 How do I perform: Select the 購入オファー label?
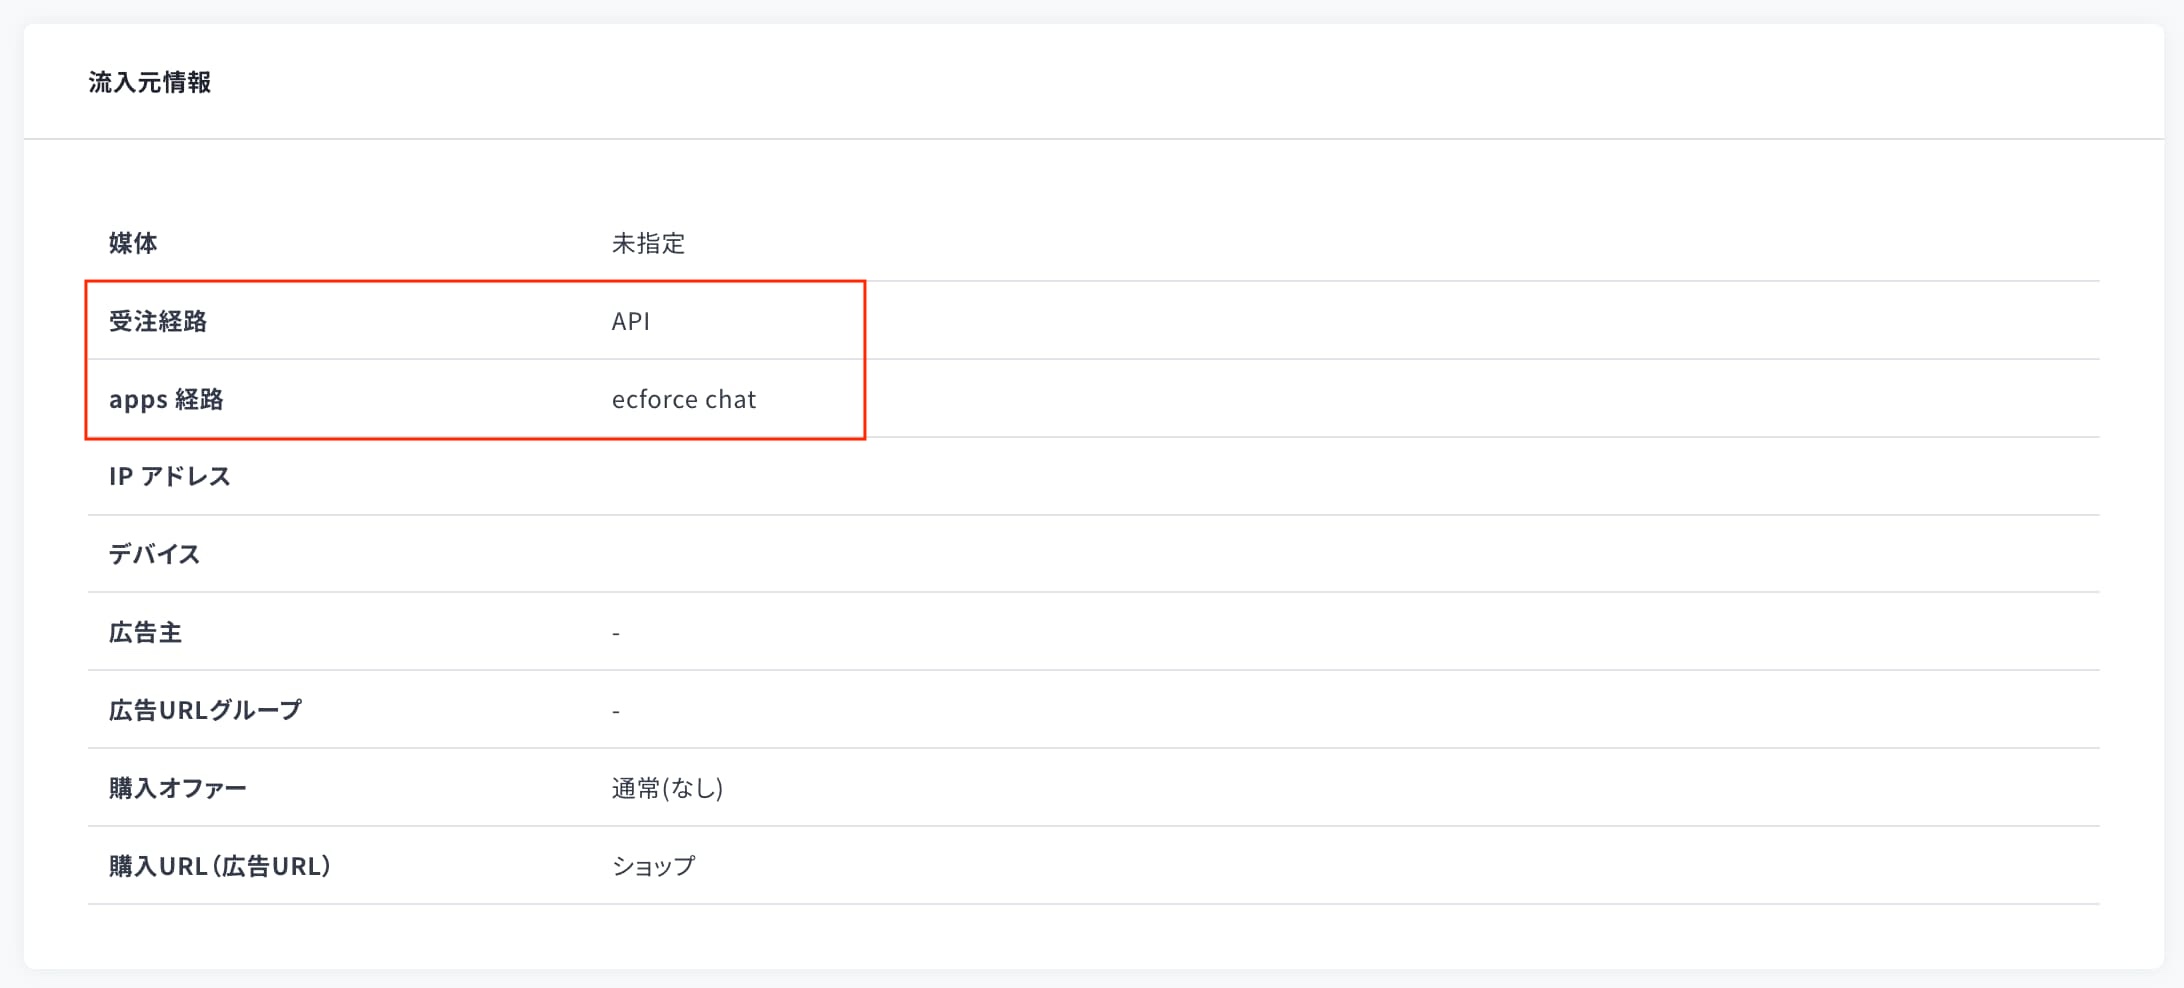pos(177,788)
